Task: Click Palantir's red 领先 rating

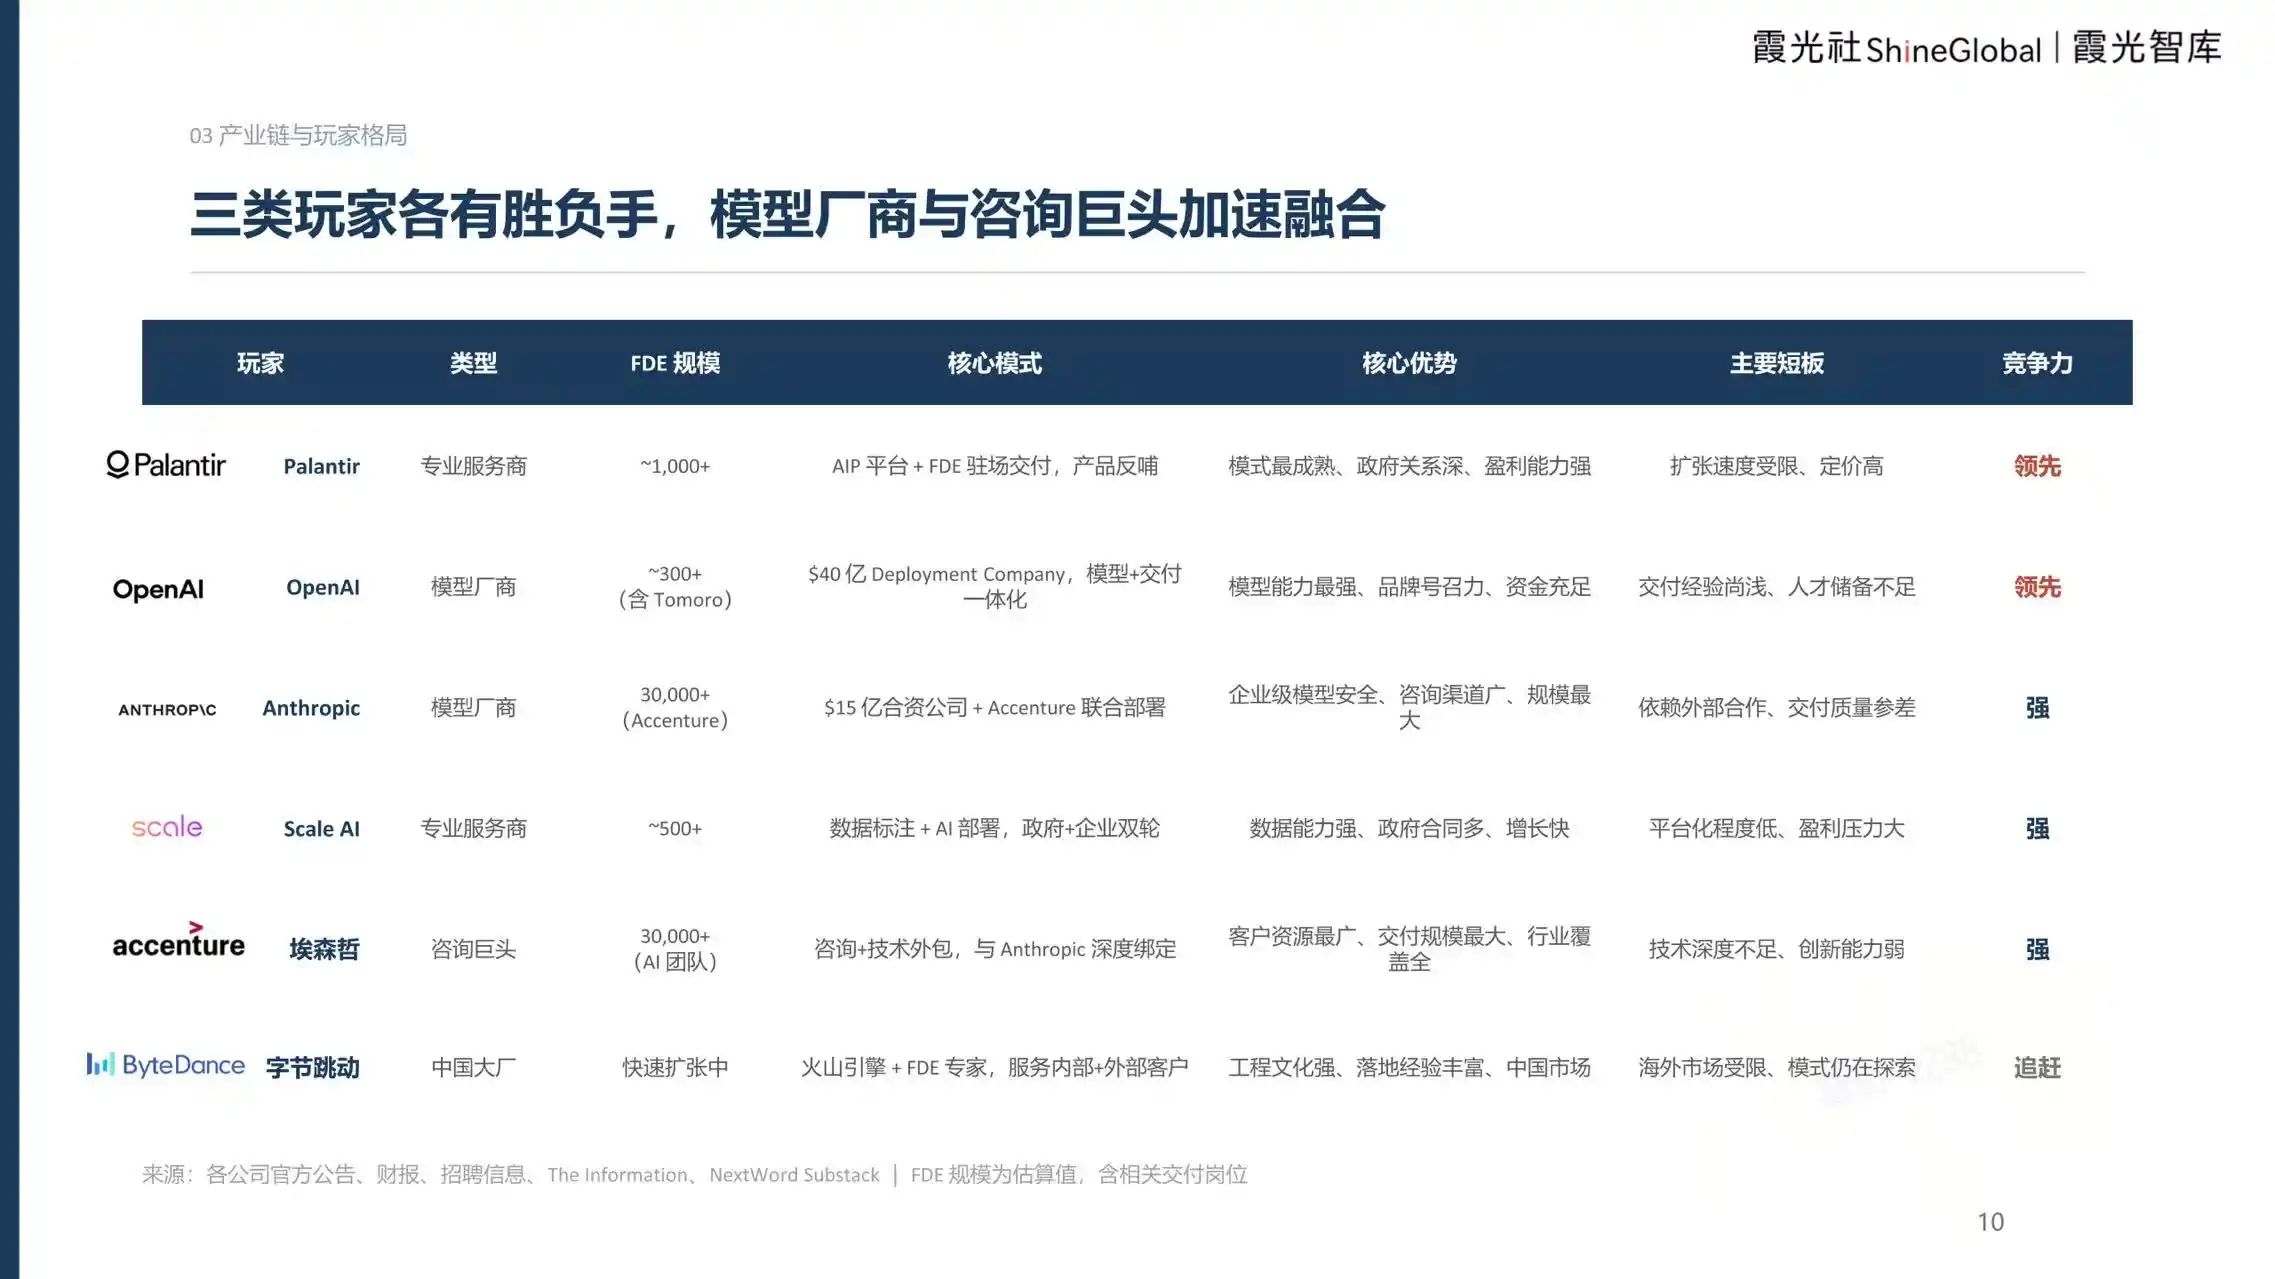Action: point(2037,466)
